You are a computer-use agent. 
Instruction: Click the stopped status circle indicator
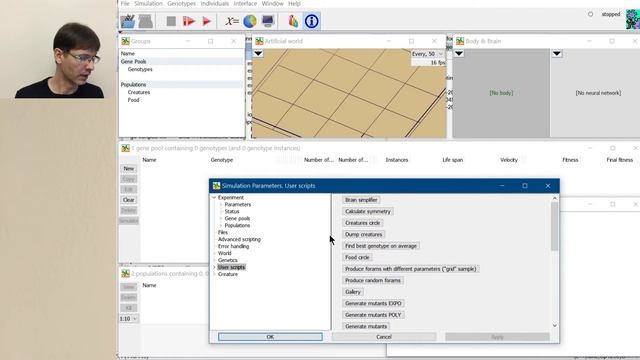click(x=590, y=14)
